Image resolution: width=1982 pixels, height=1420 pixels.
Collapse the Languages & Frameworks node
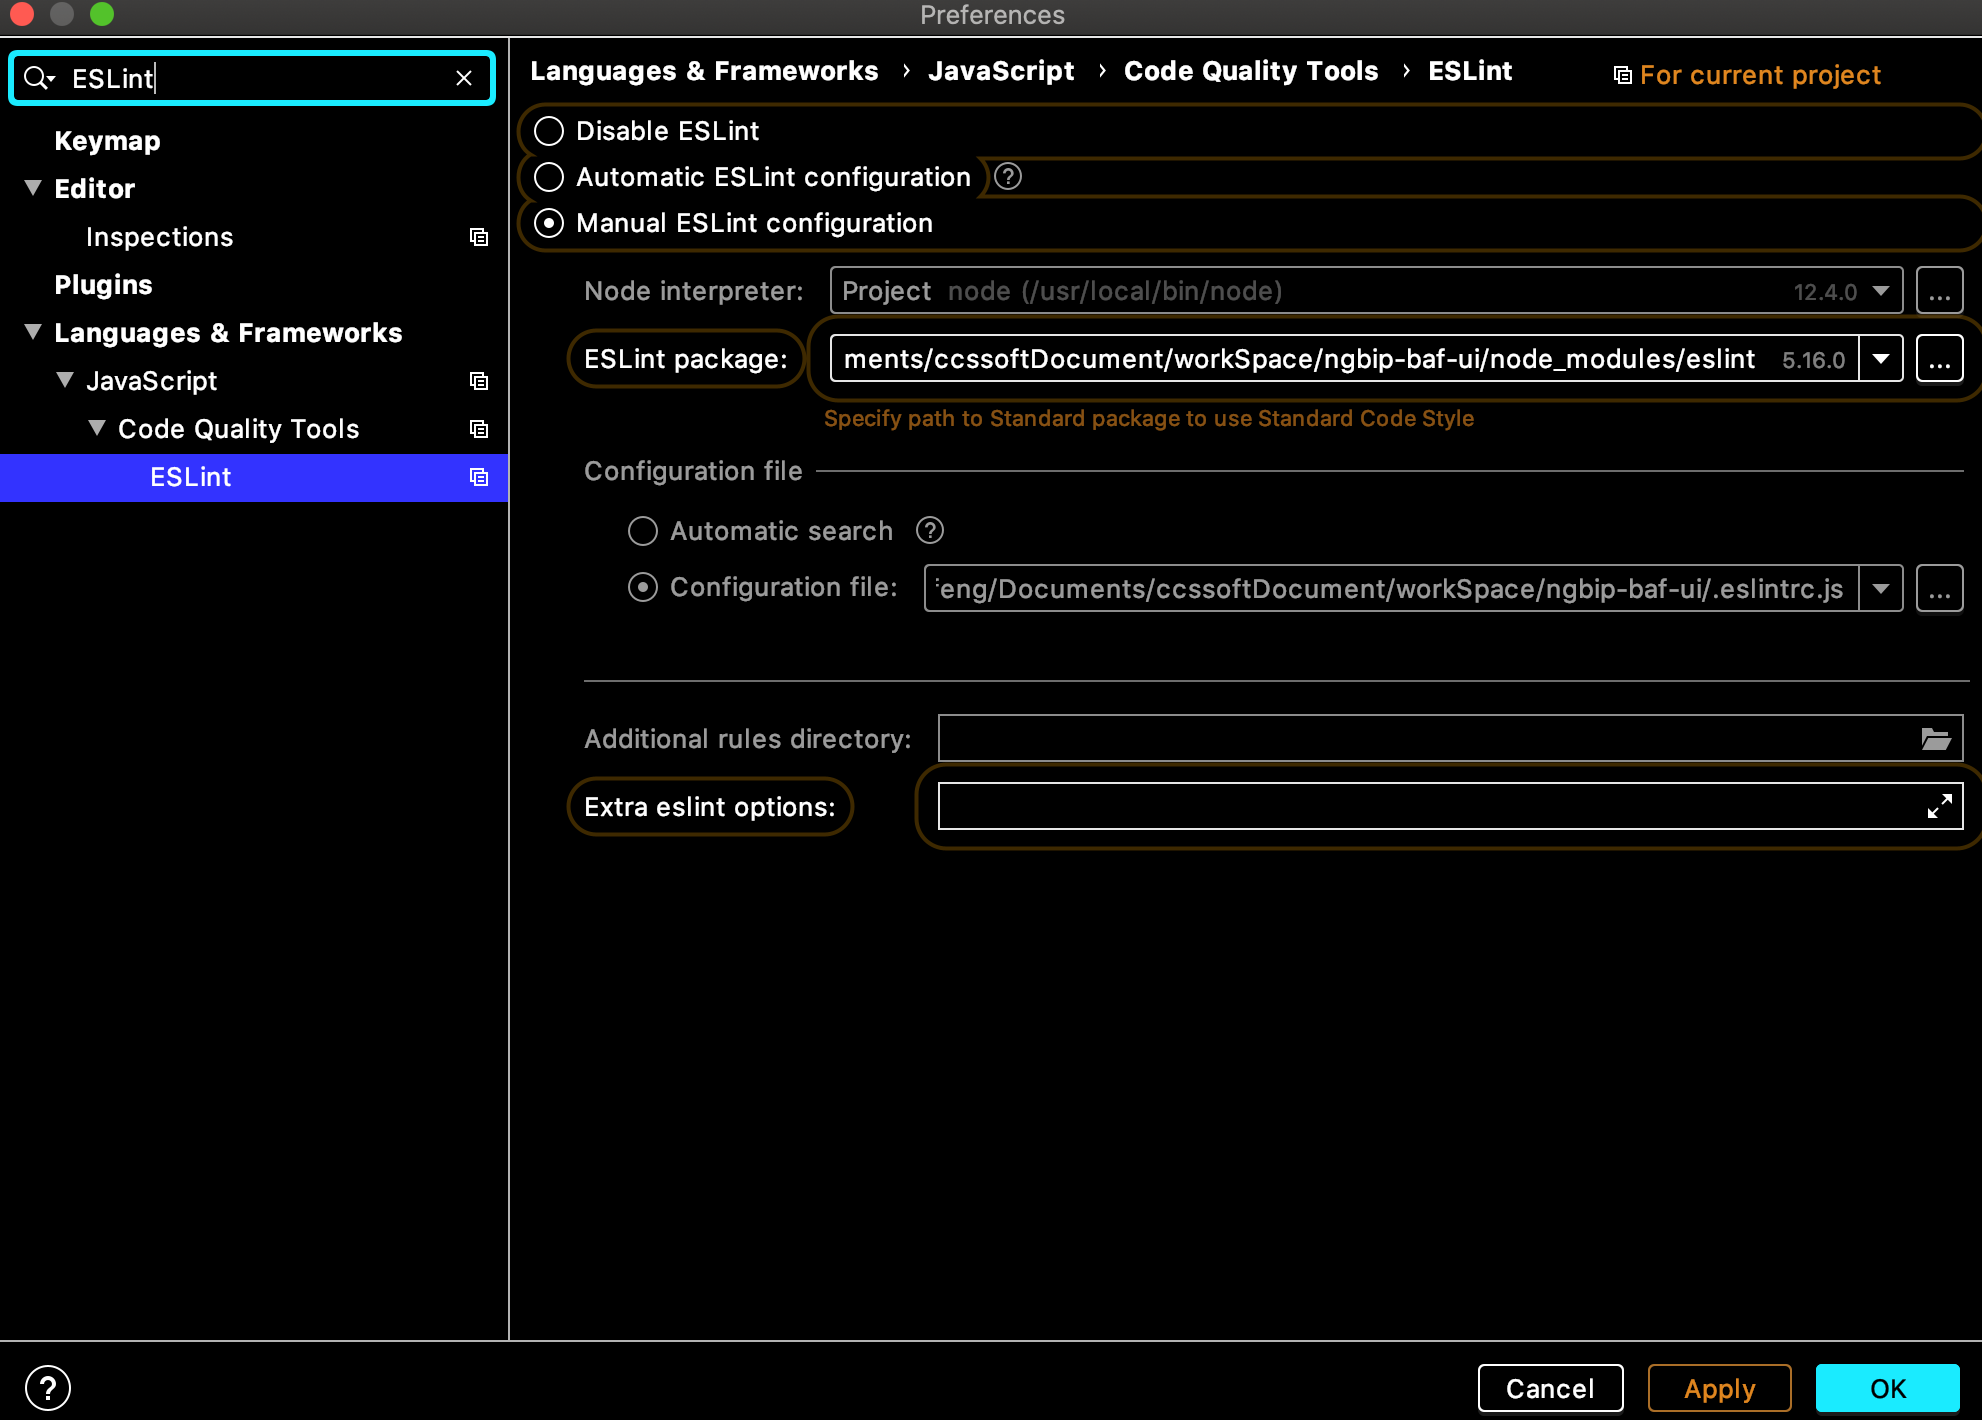point(33,332)
